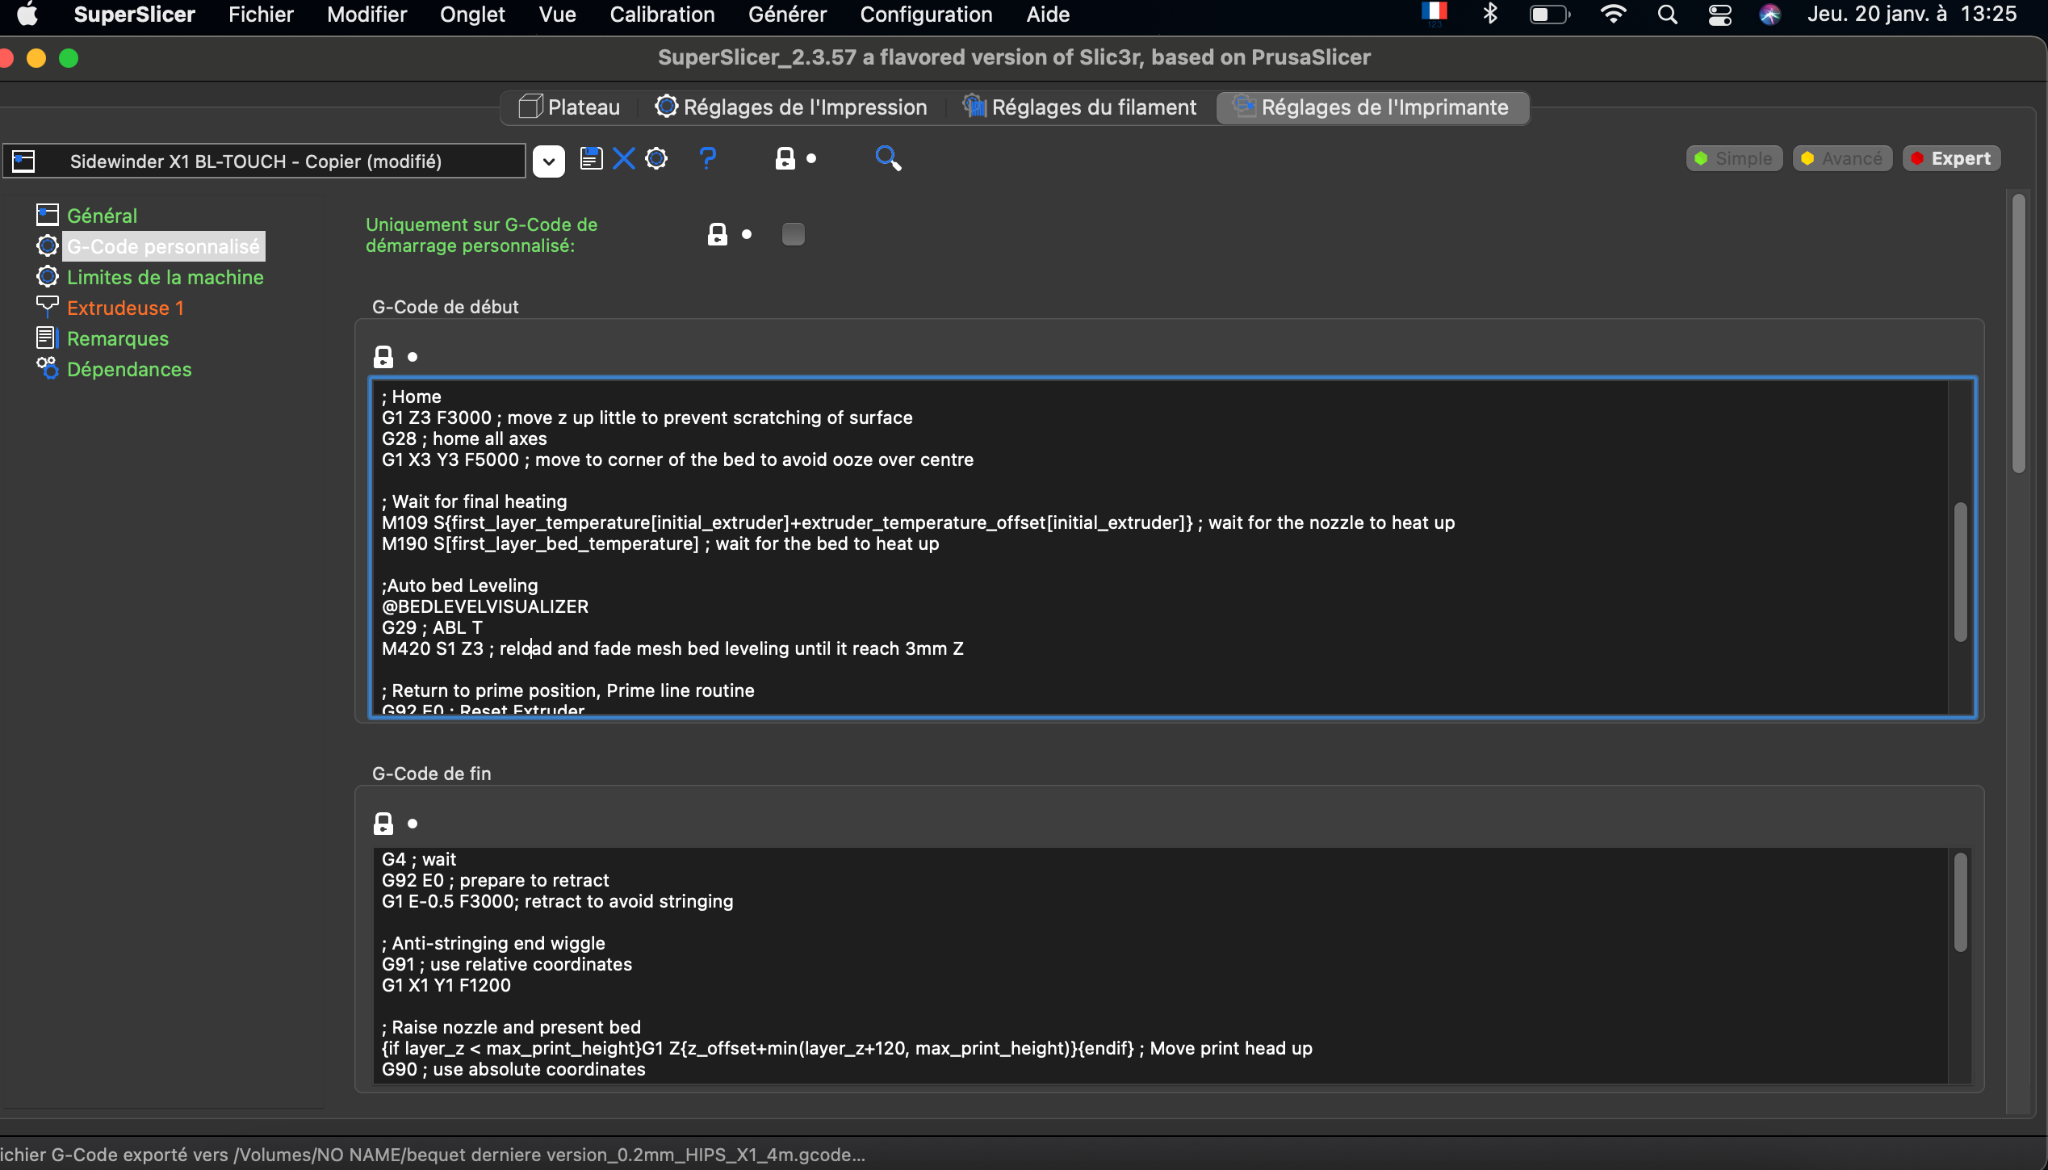The width and height of the screenshot is (2048, 1170).
Task: Open the Calibration menu
Action: [662, 15]
